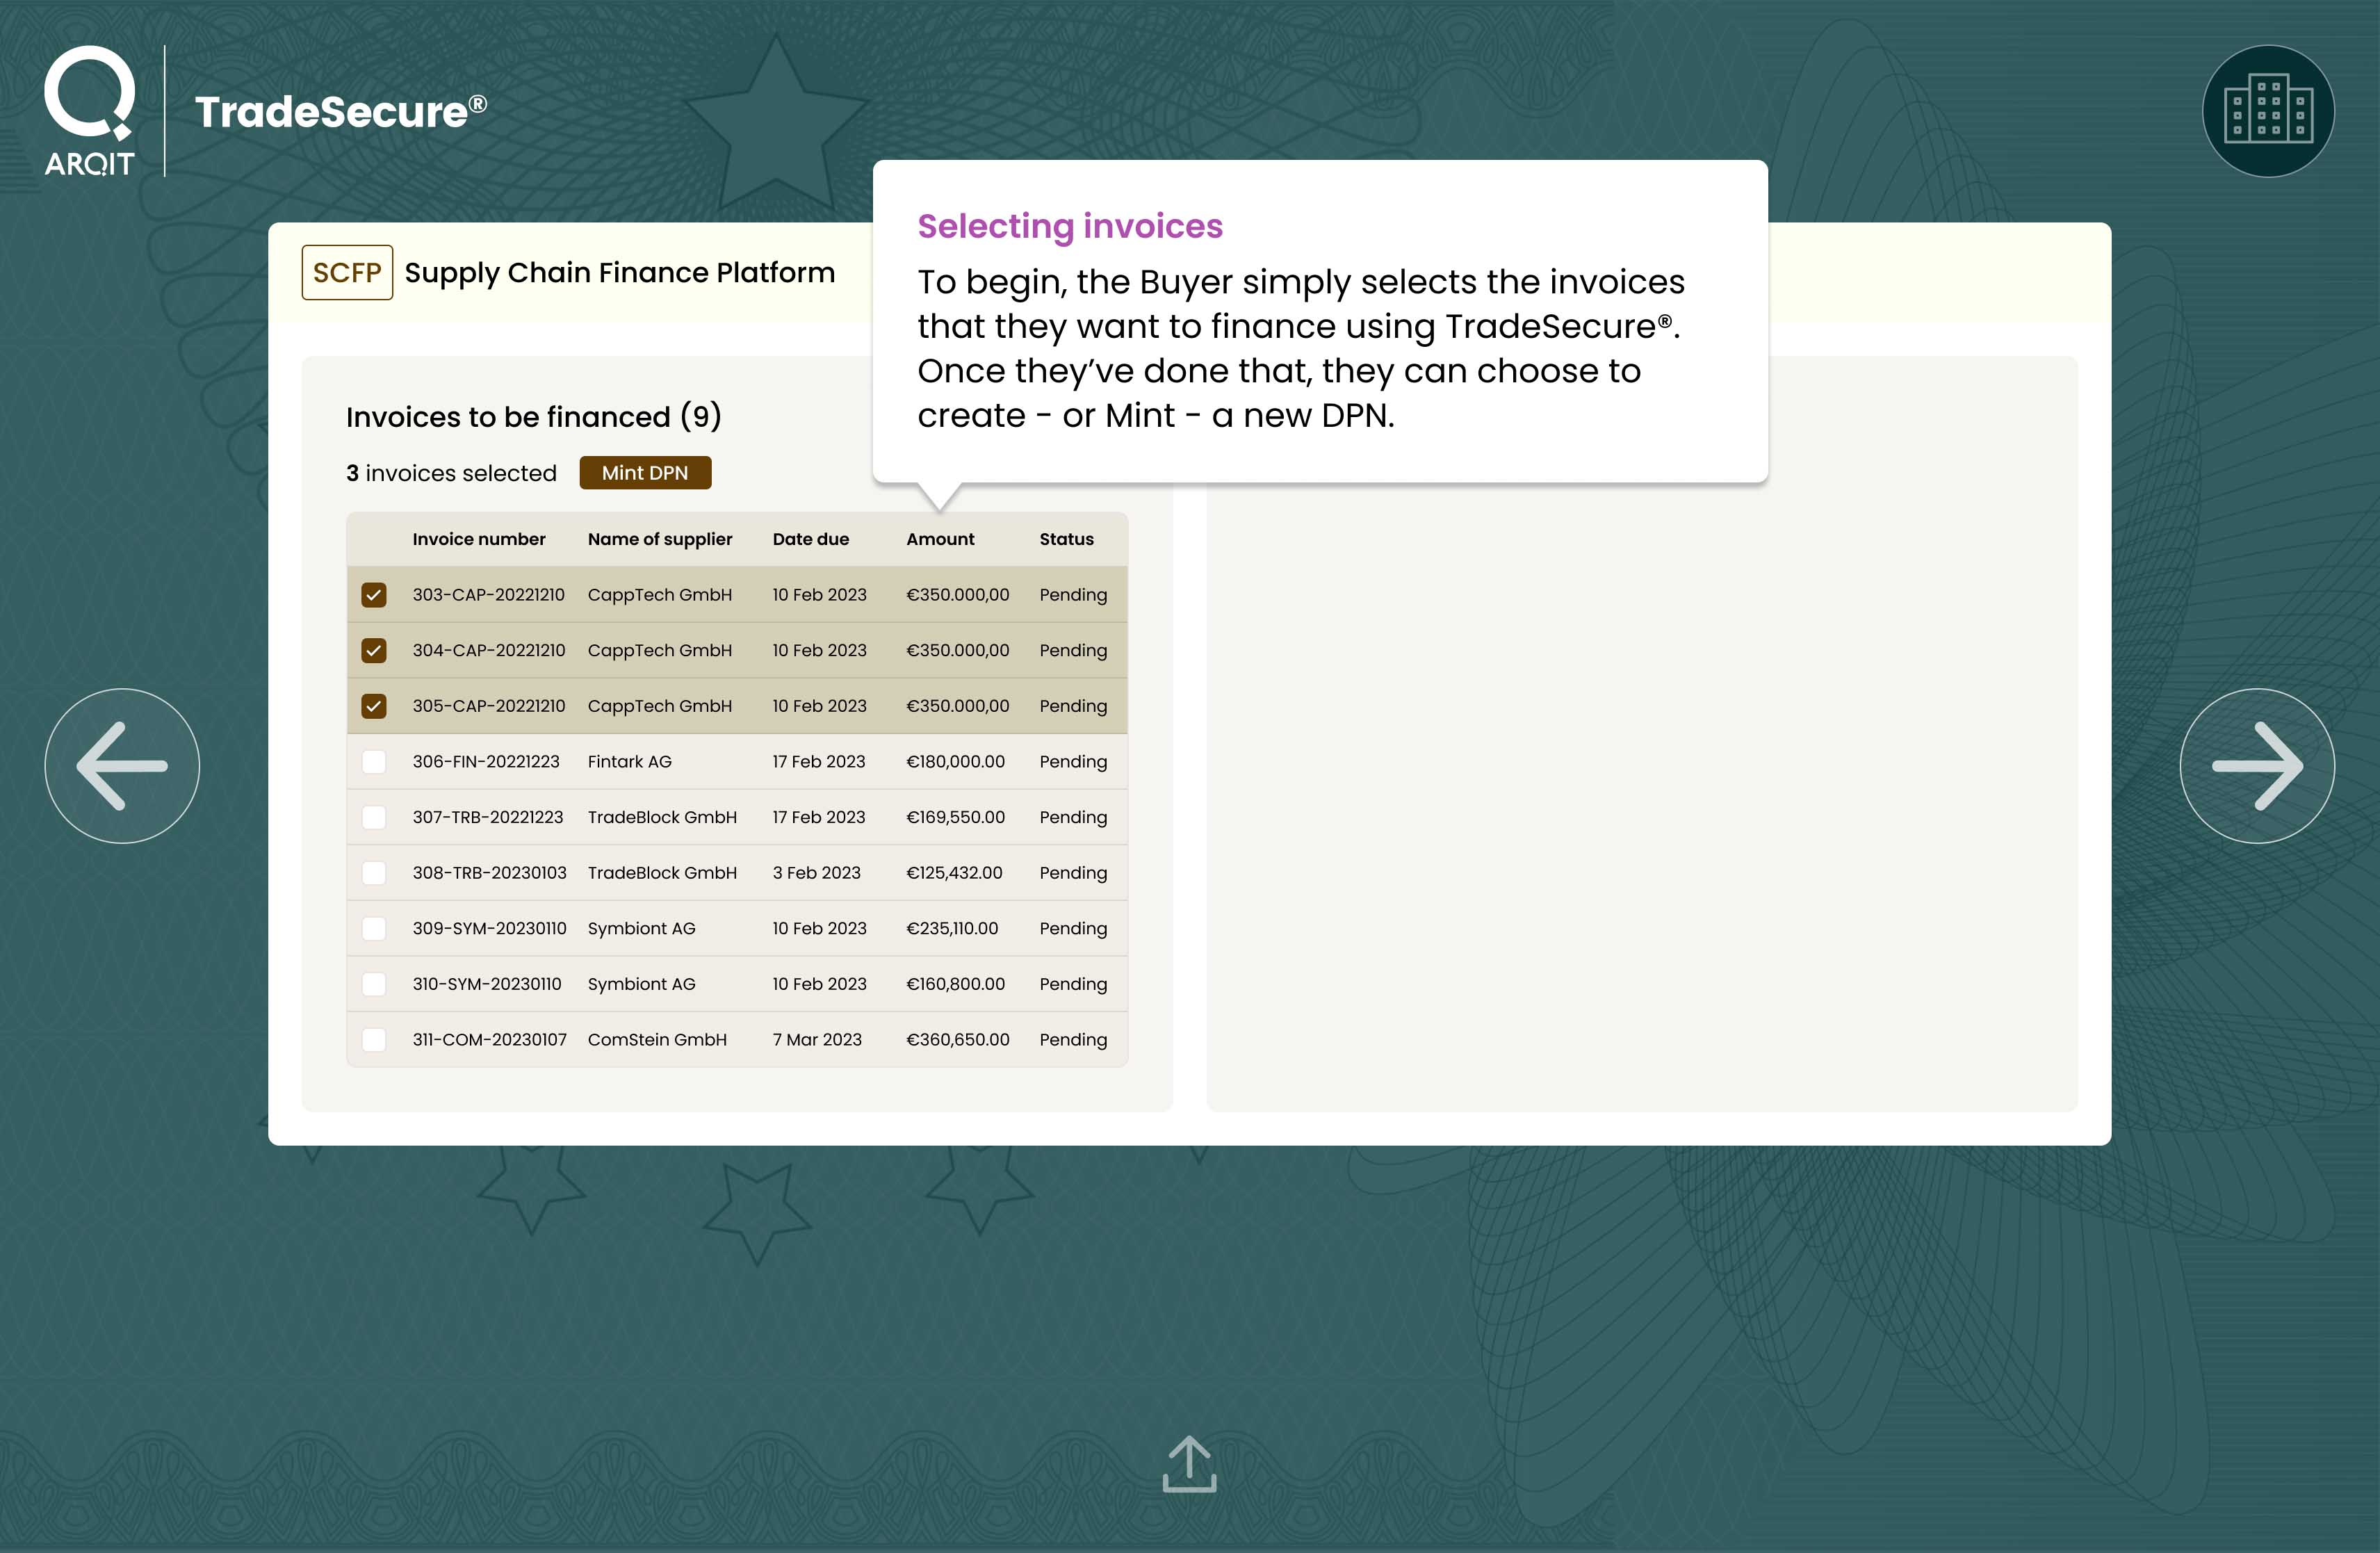Select invoice 311-COM-20230107 checkbox

tap(374, 1040)
